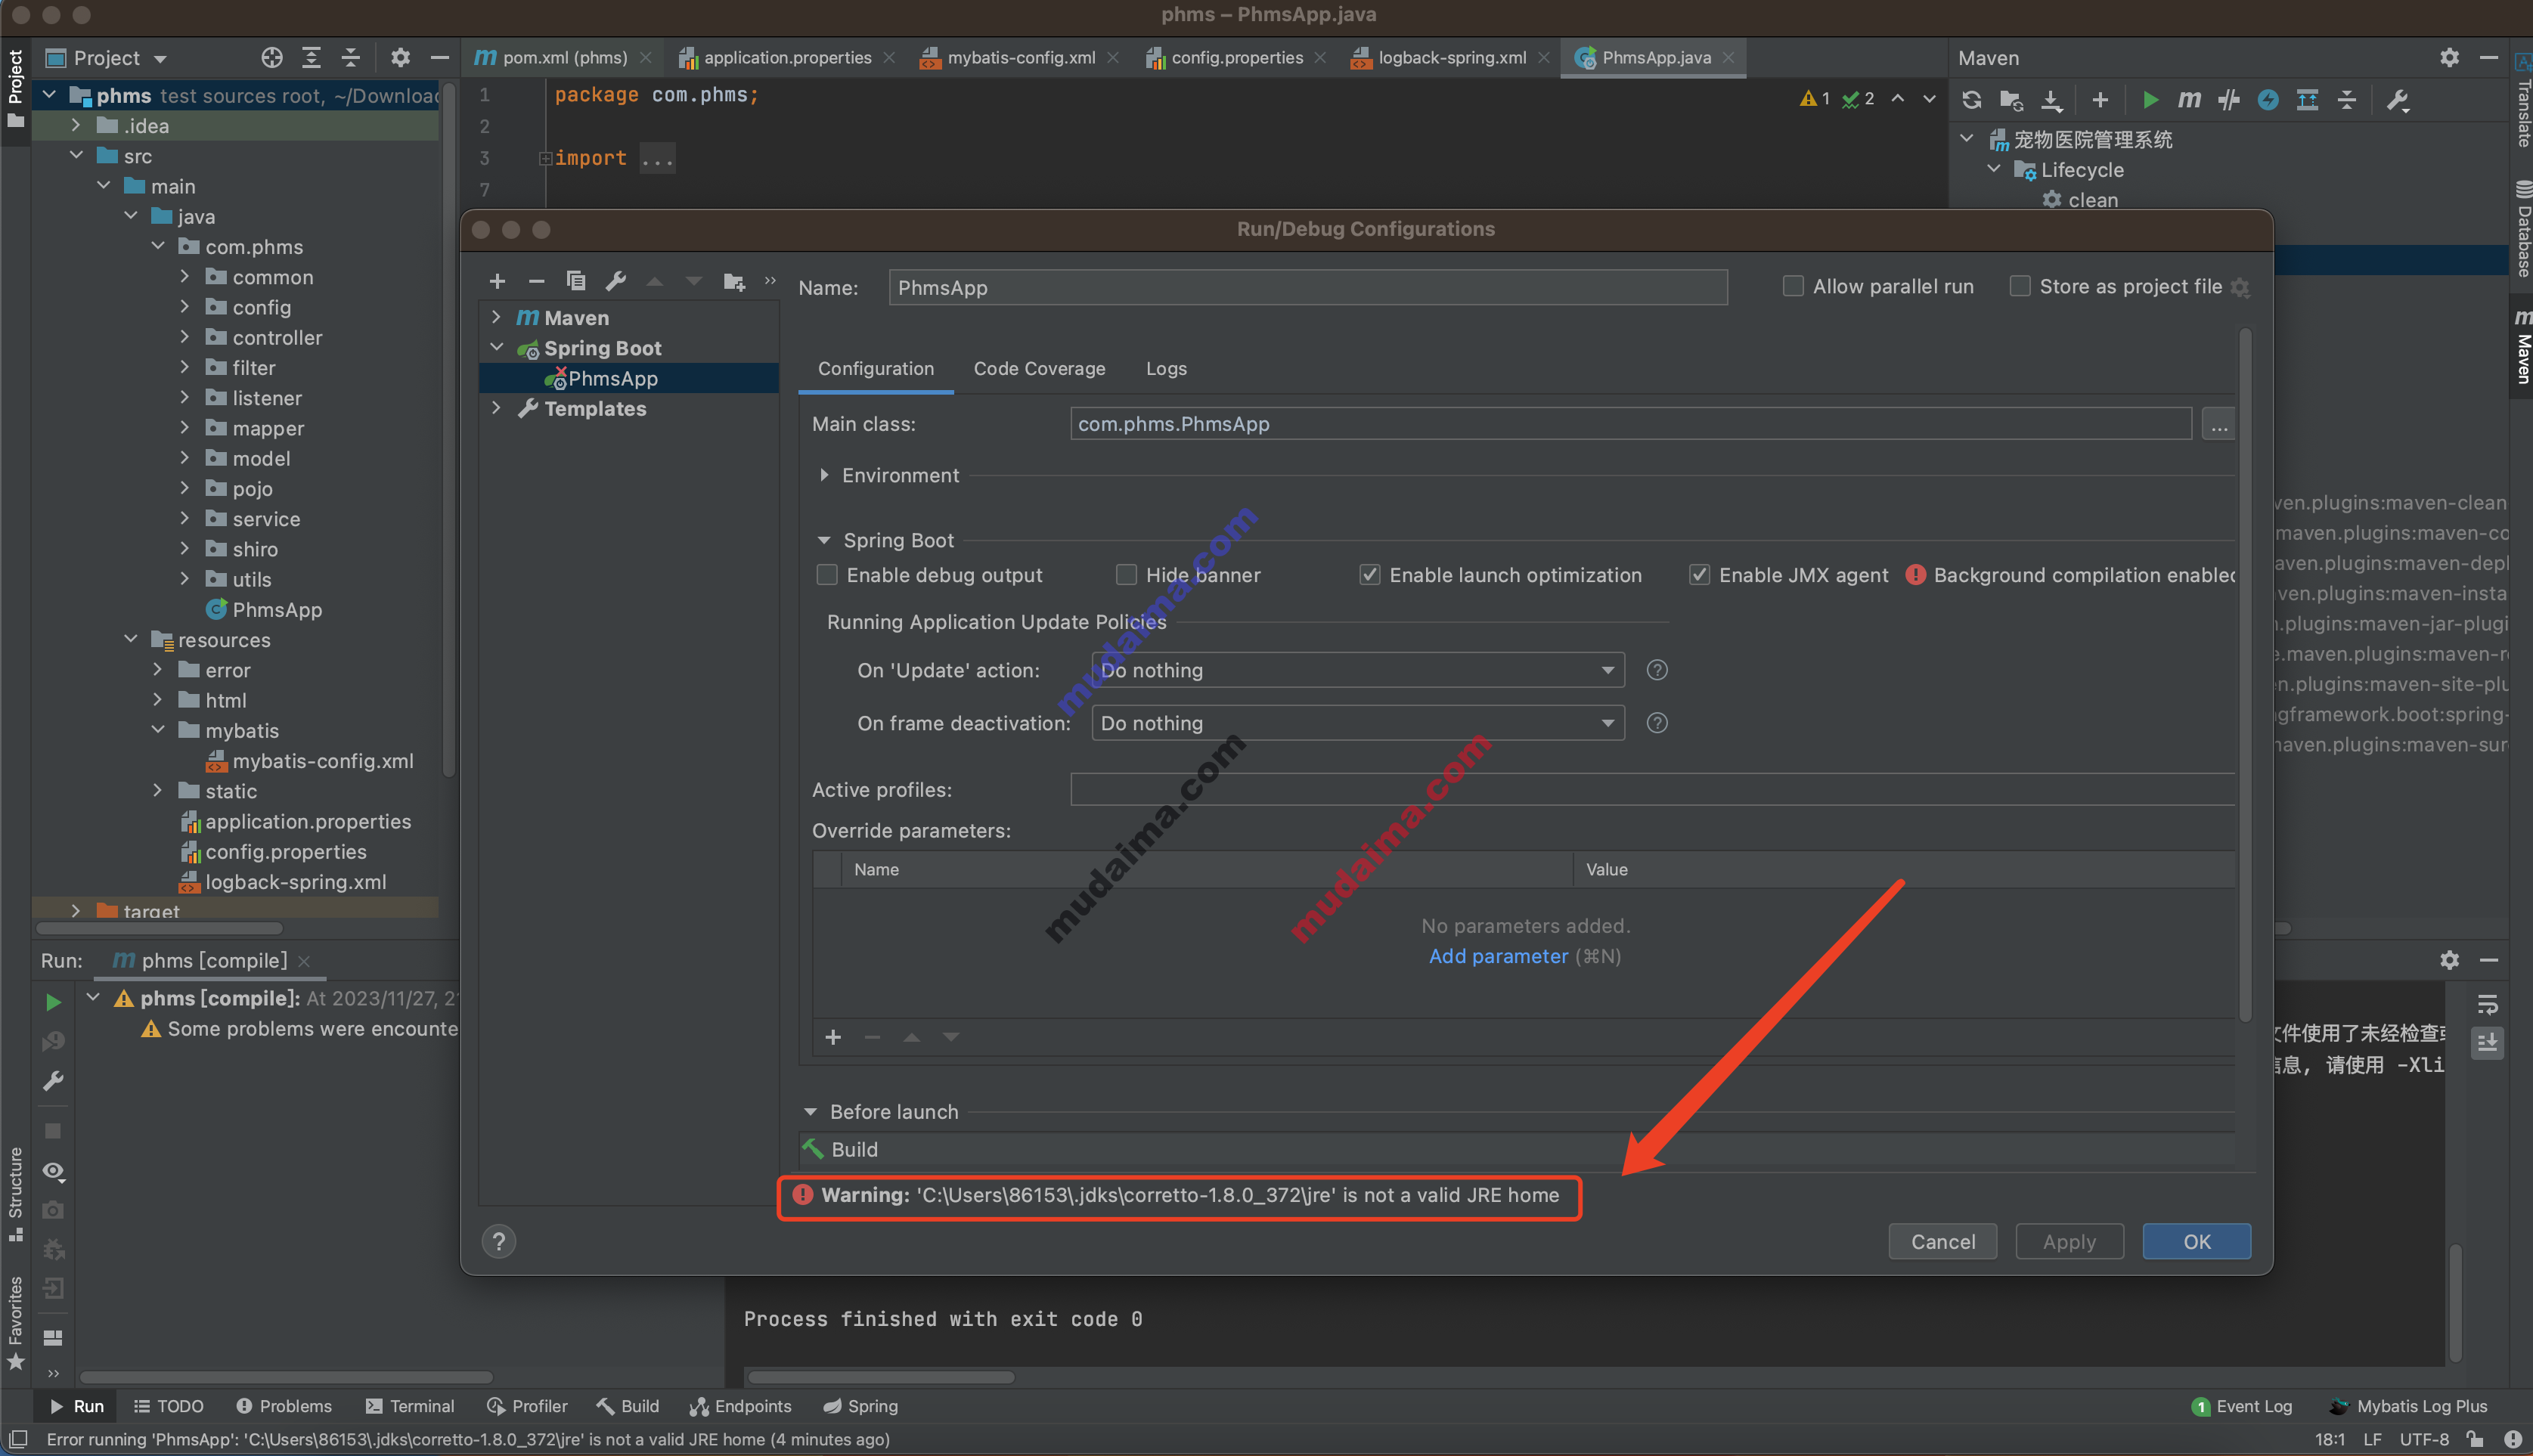Image resolution: width=2533 pixels, height=1456 pixels.
Task: Browse main class with ellipsis button
Action: [2219, 424]
